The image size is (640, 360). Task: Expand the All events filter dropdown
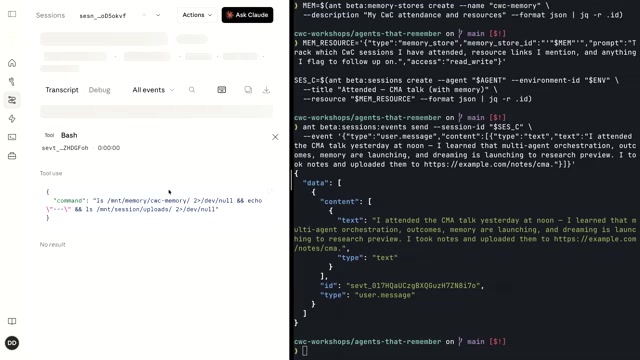tap(153, 90)
